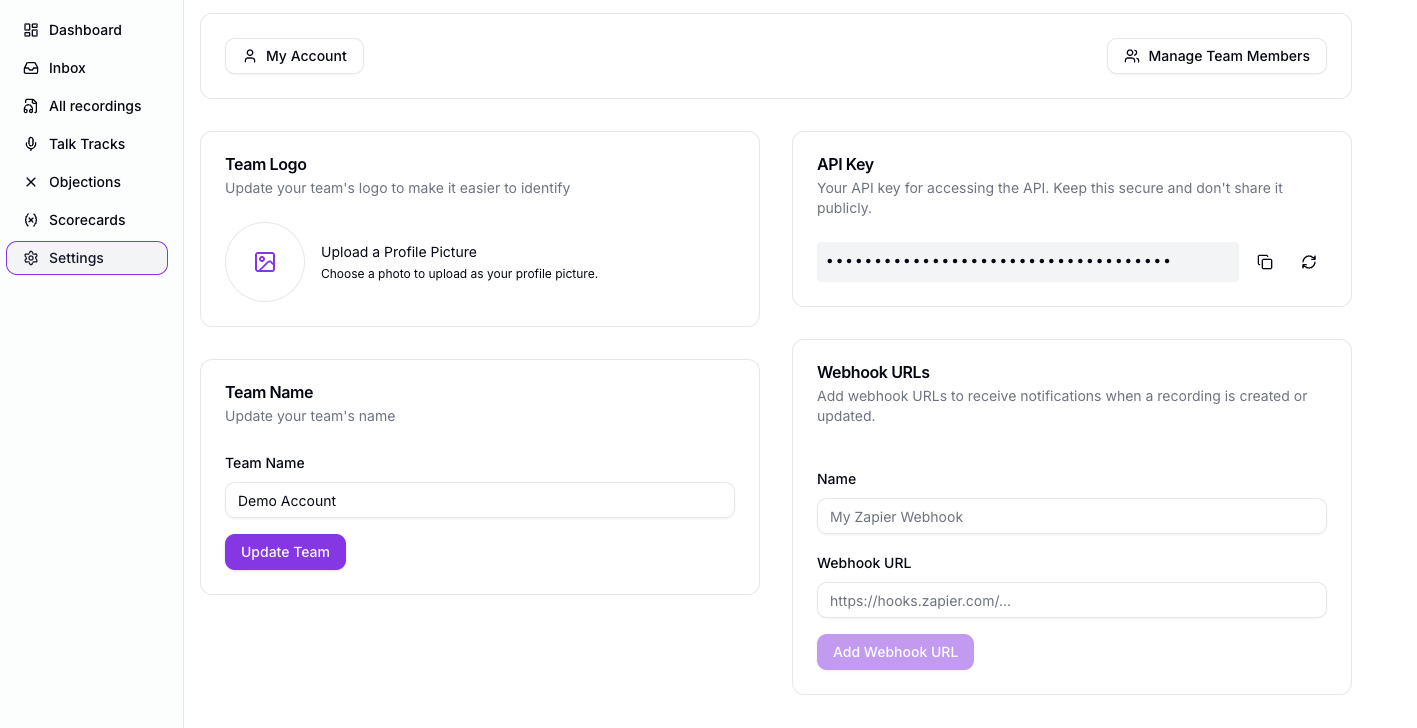Regenerate the API key using the refresh icon

(1309, 261)
